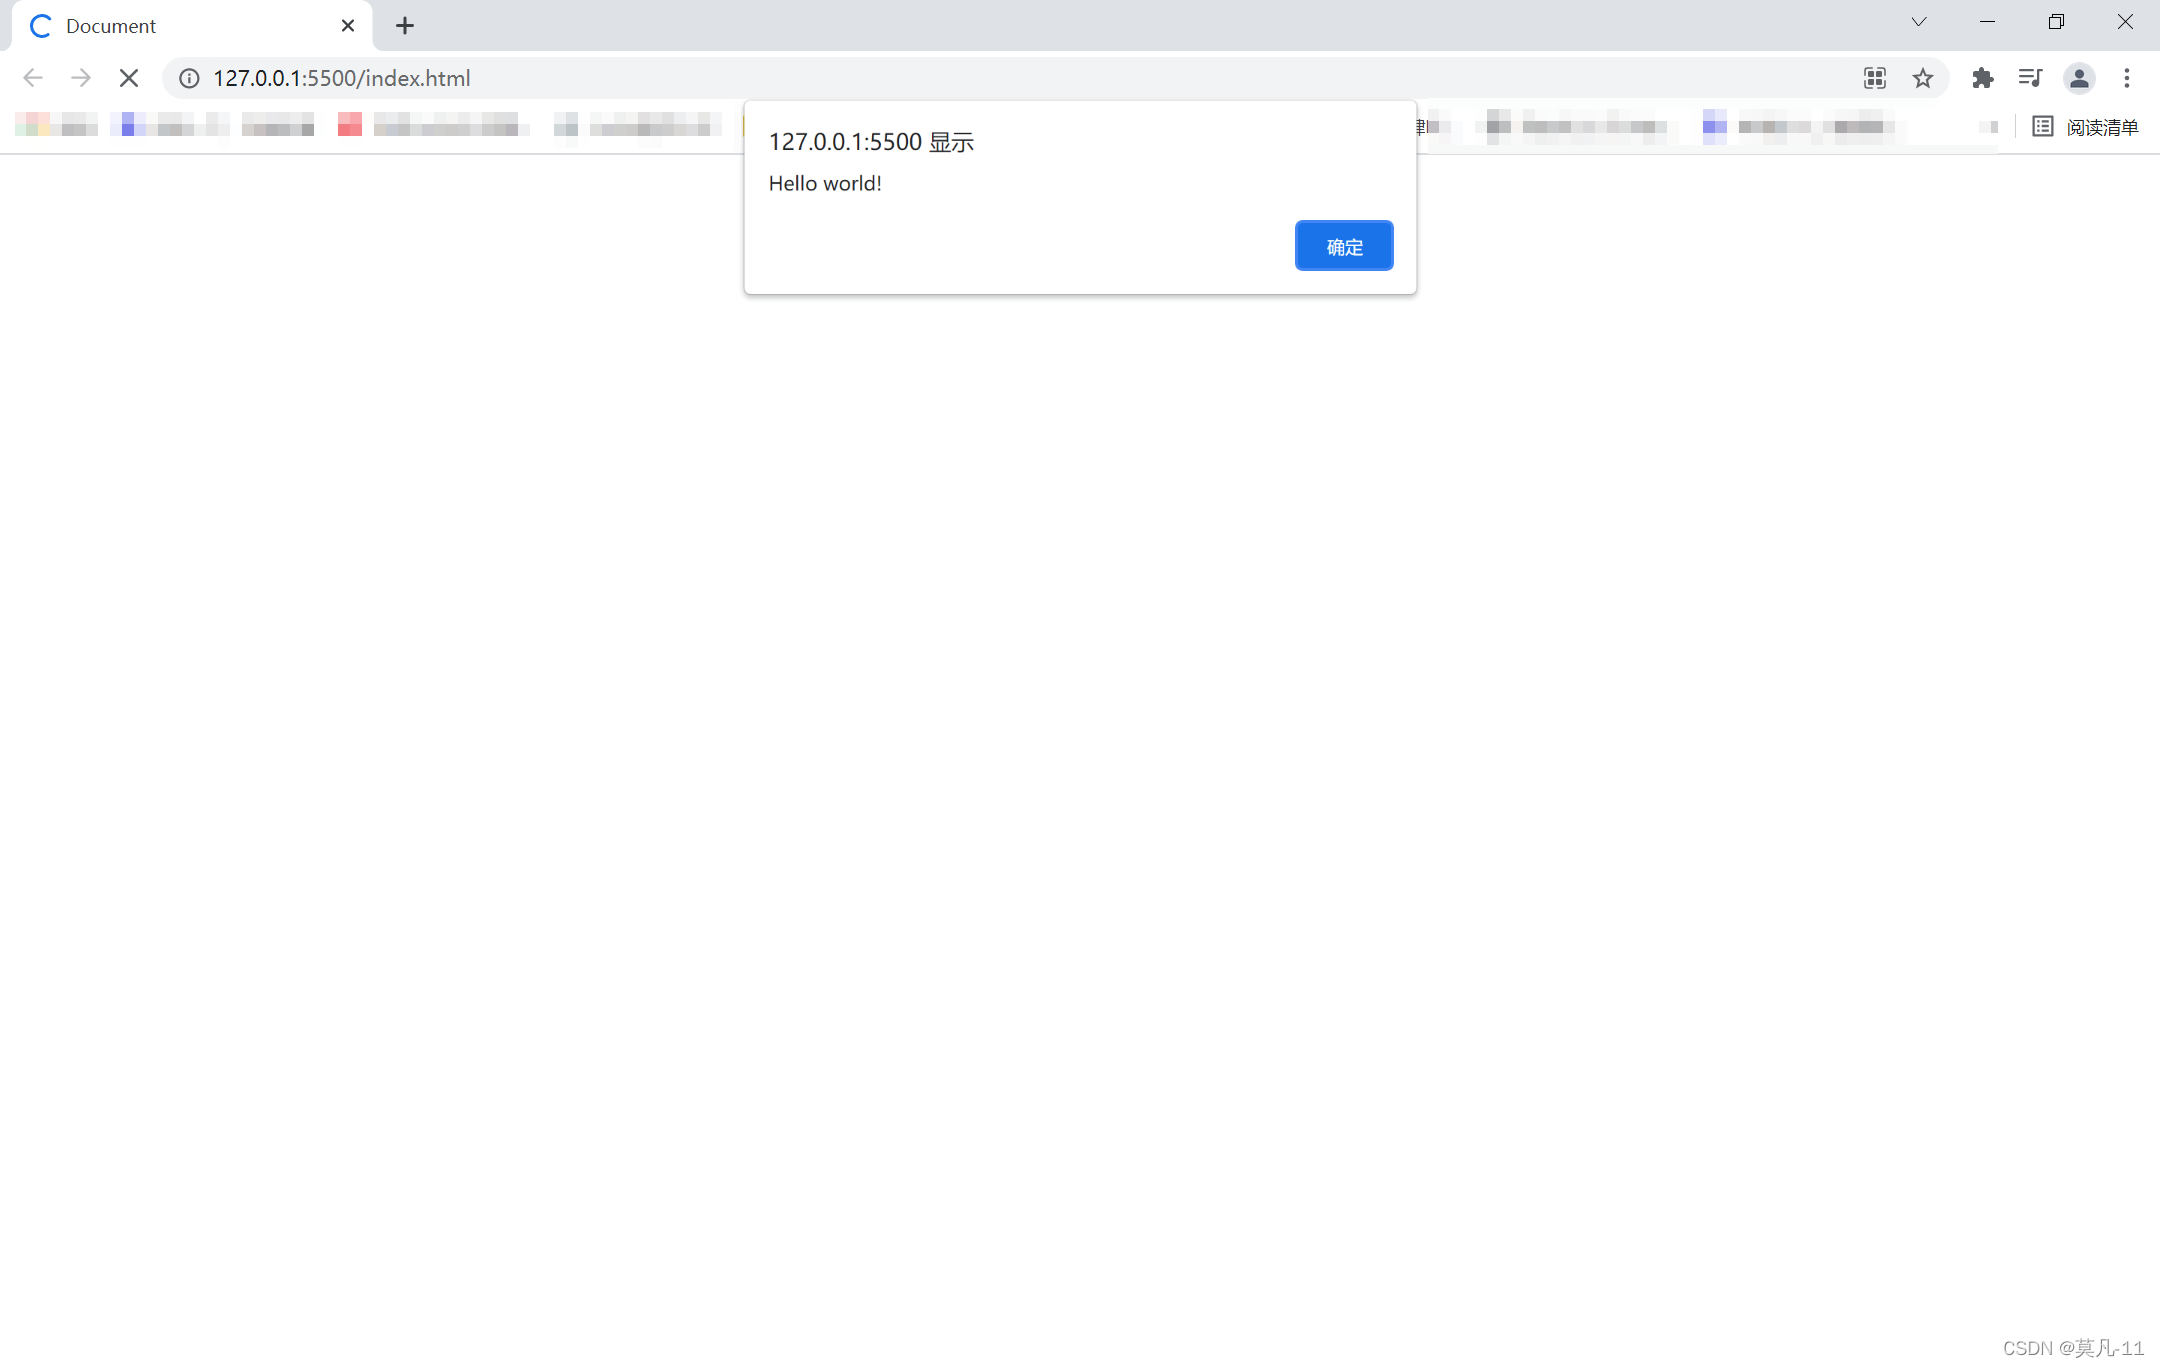This screenshot has height=1368, width=2160.
Task: Restore down the browser window
Action: point(2056,22)
